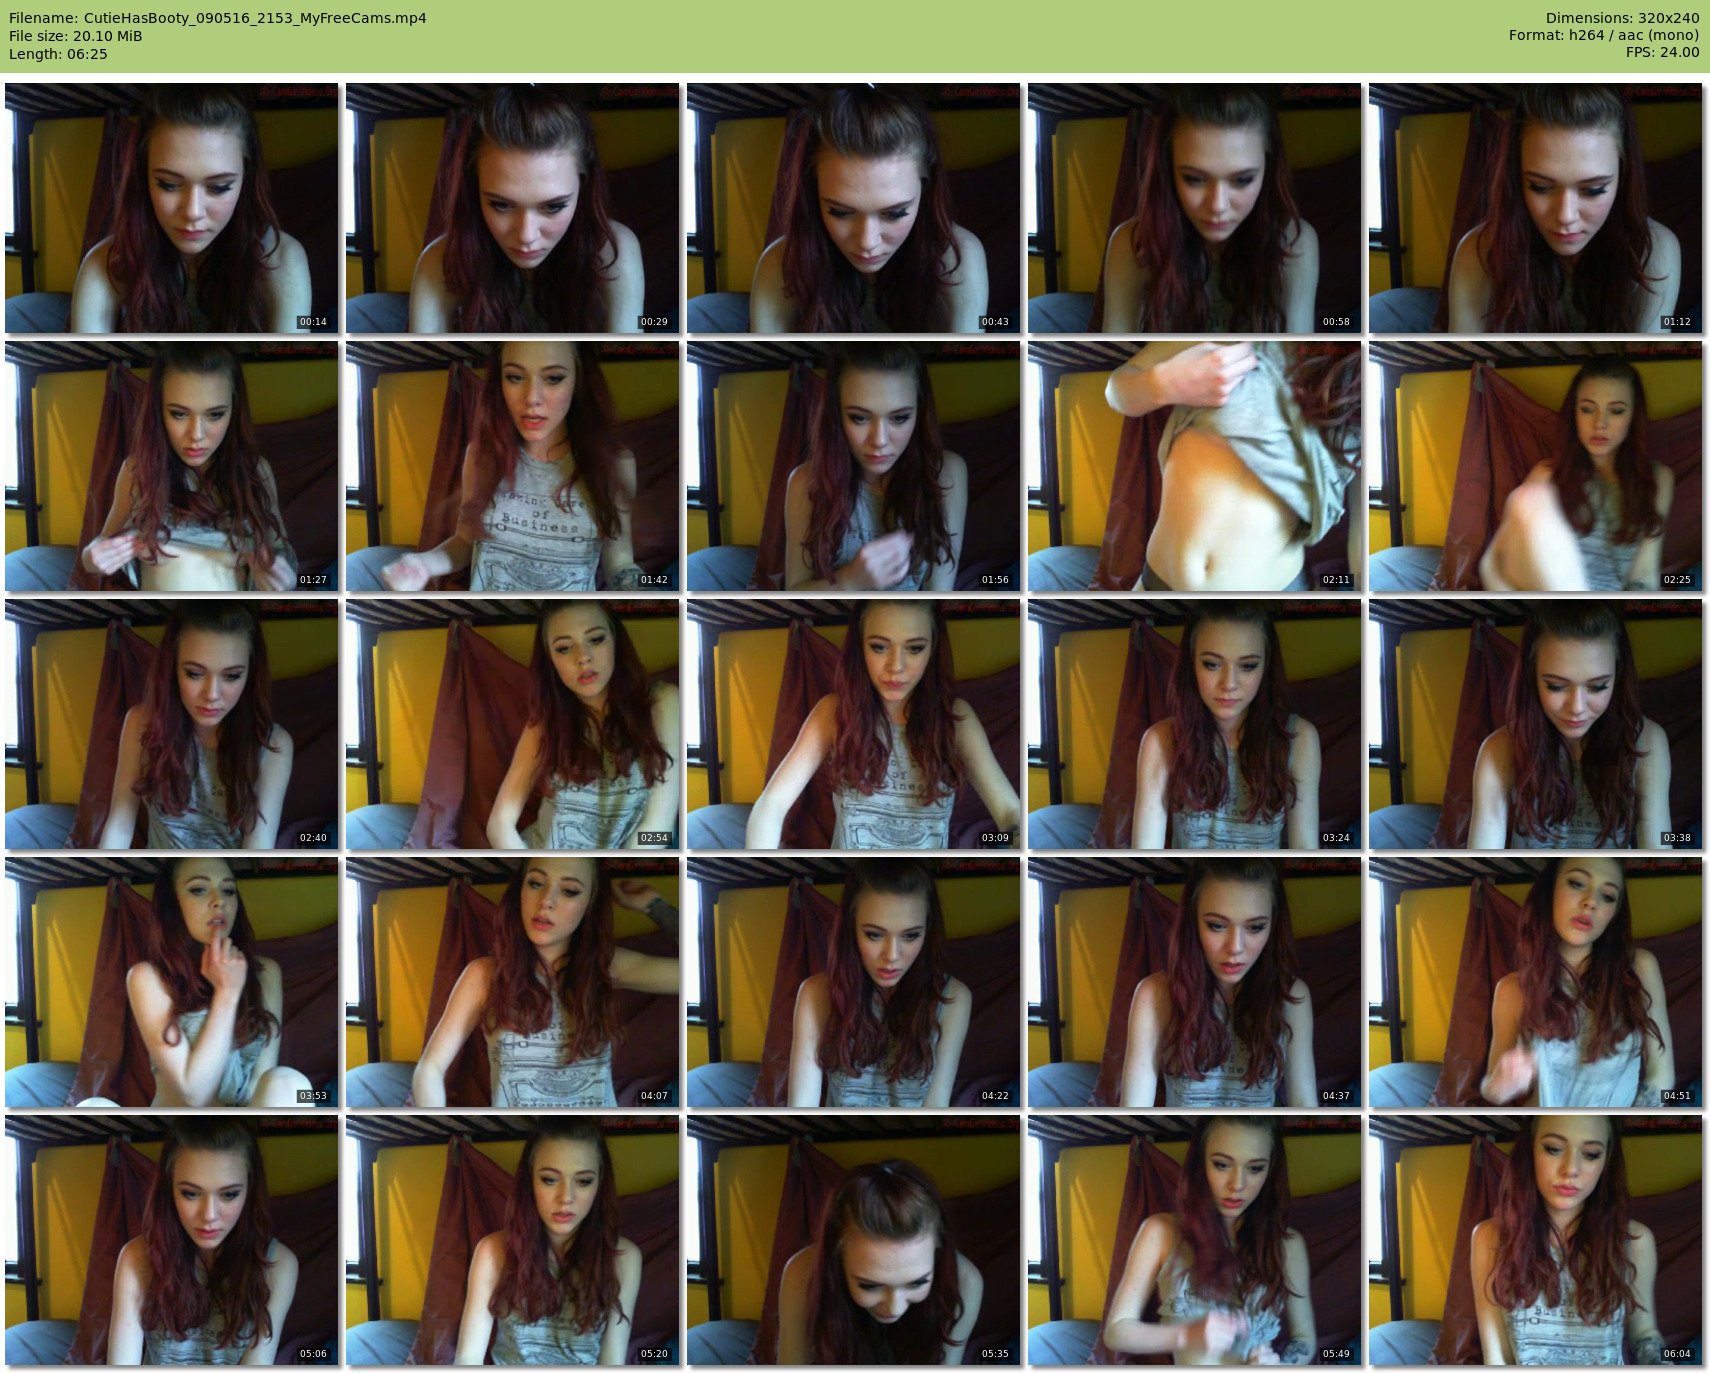Image resolution: width=1710 pixels, height=1373 pixels.
Task: Click the "Length: 06:25" header text
Action: pyautogui.click(x=58, y=54)
